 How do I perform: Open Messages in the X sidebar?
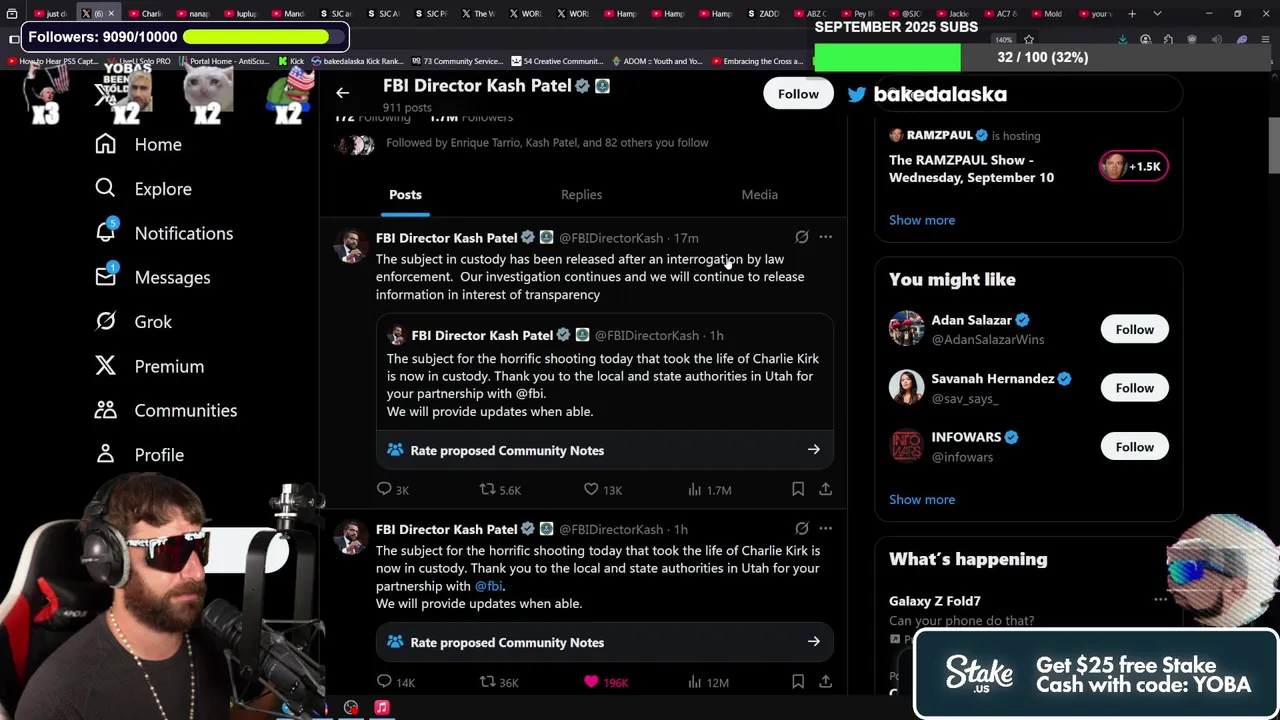[x=152, y=277]
